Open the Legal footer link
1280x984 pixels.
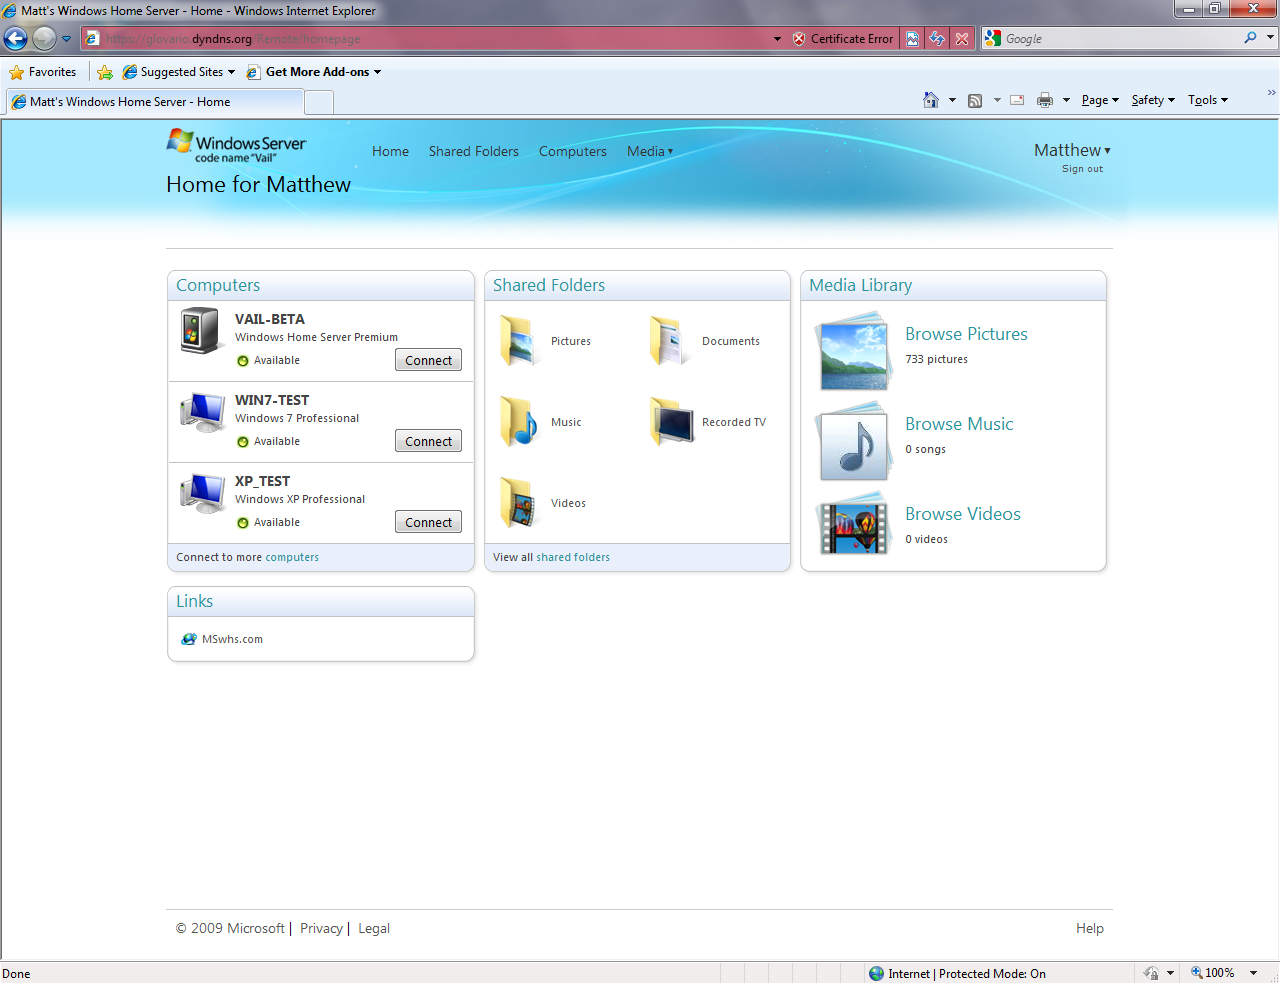click(x=374, y=928)
